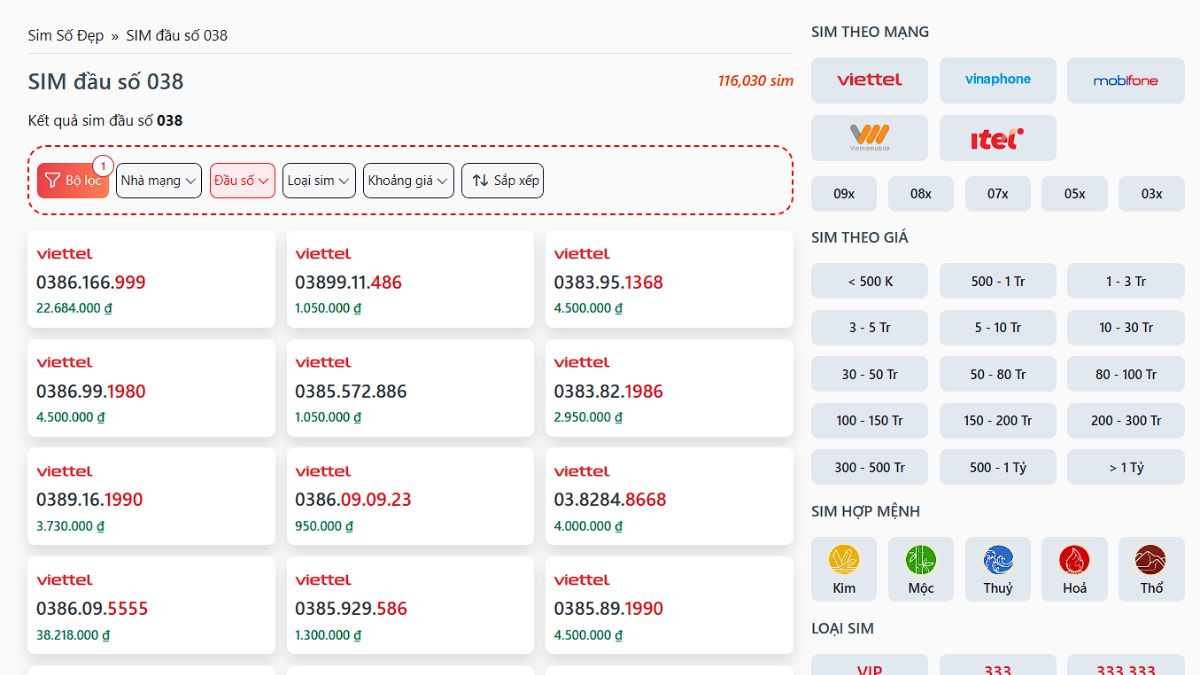Select the Viettel network logo

[869, 80]
